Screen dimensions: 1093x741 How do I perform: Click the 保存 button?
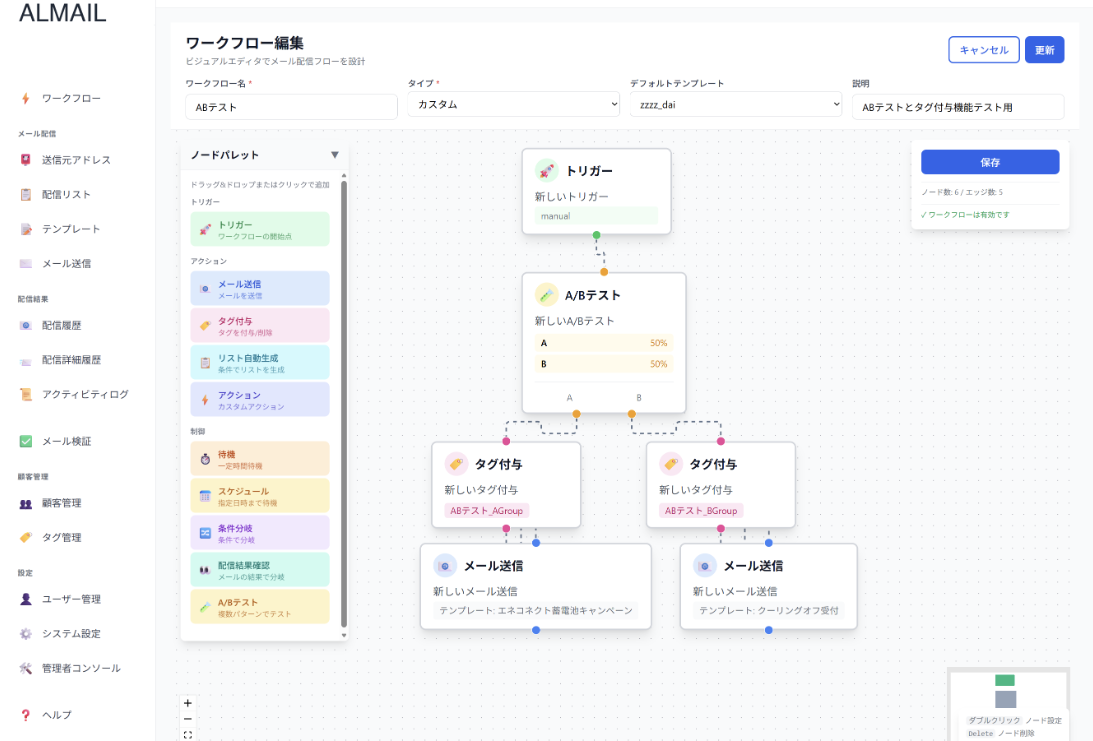point(989,162)
